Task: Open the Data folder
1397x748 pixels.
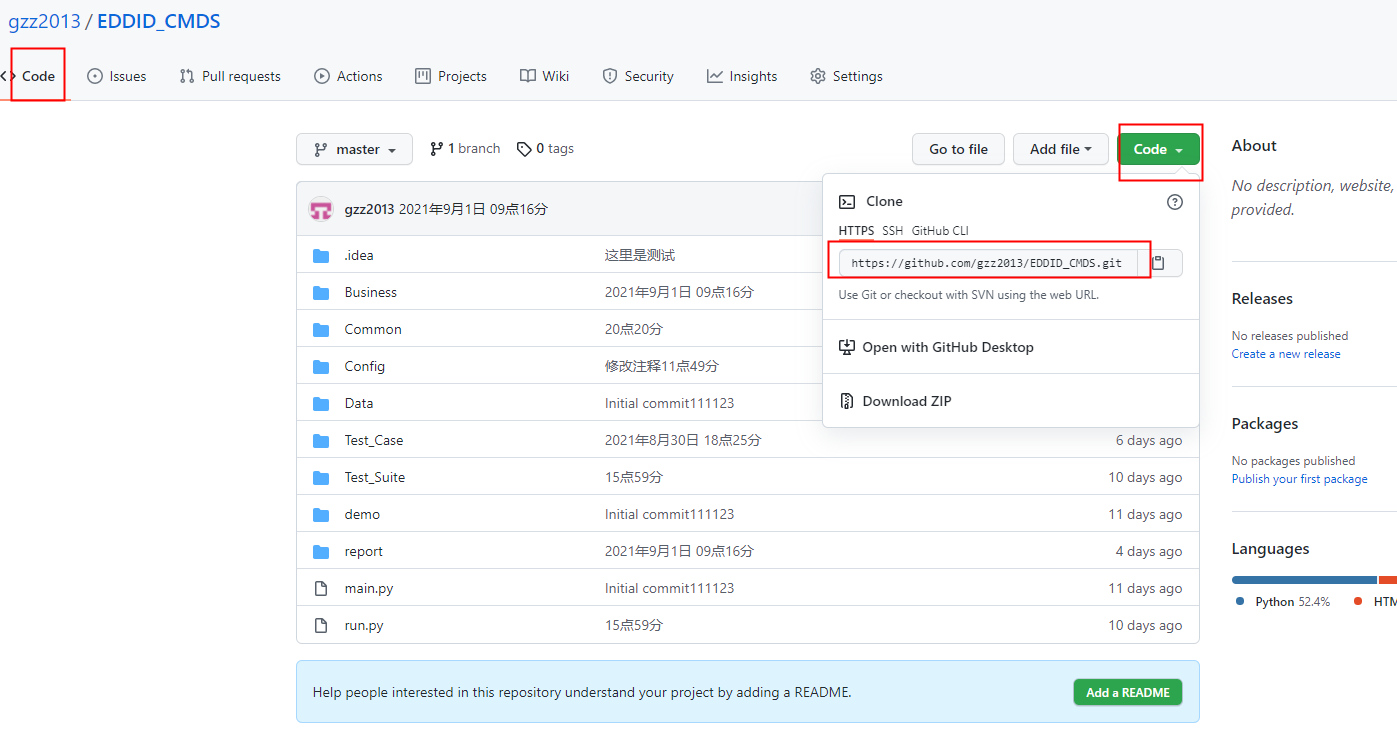Action: (359, 403)
